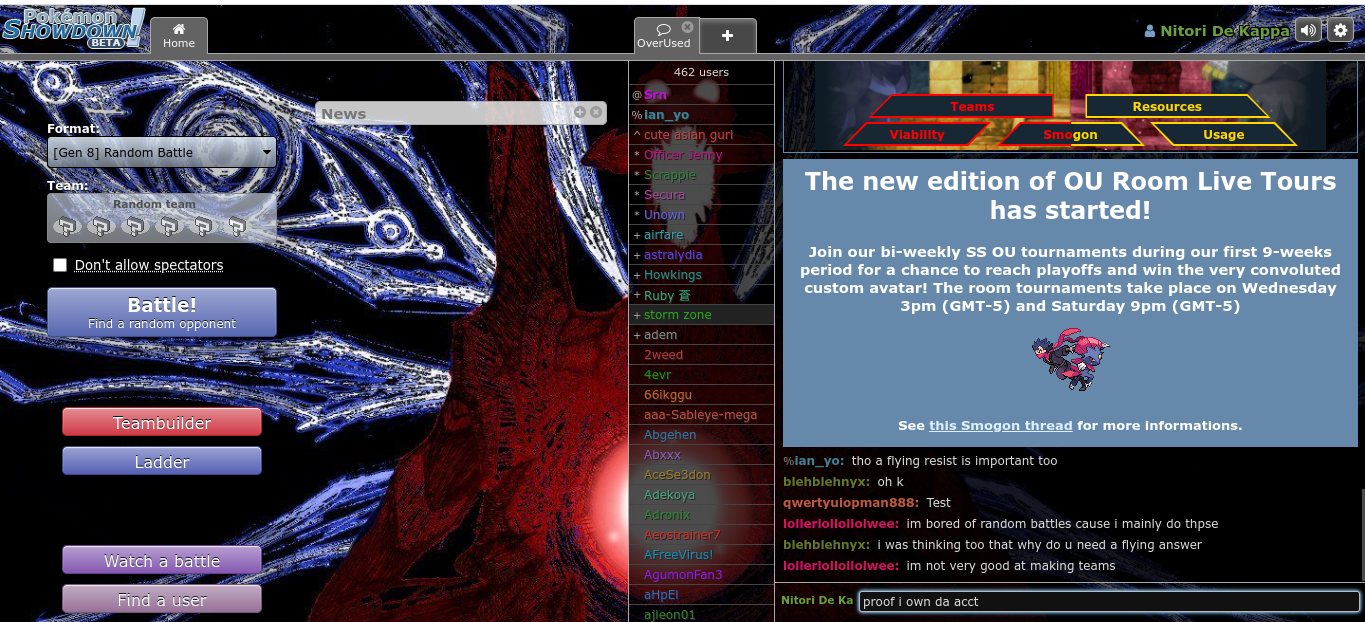Toggle the sound volume icon
Image resolution: width=1365 pixels, height=622 pixels.
(x=1307, y=30)
